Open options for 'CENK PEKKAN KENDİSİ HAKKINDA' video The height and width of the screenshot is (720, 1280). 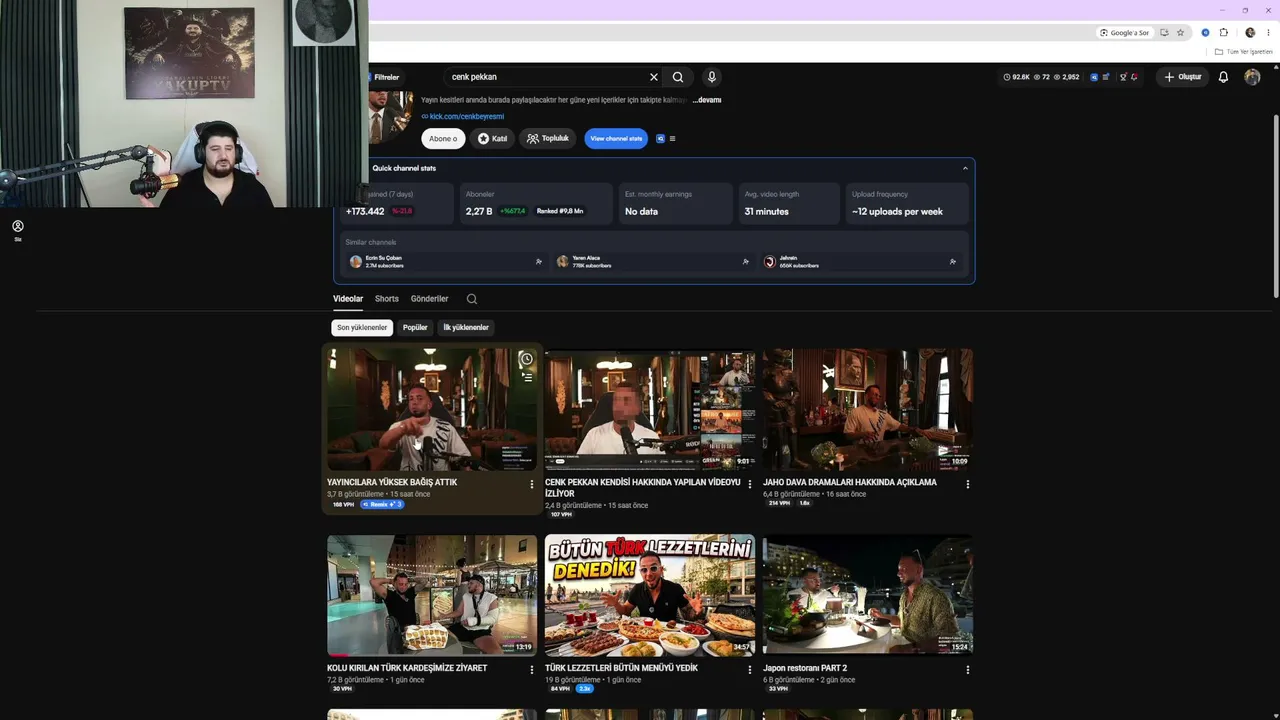[x=750, y=484]
